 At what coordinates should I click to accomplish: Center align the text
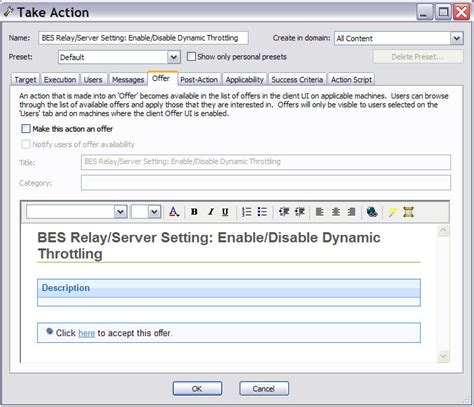336,212
